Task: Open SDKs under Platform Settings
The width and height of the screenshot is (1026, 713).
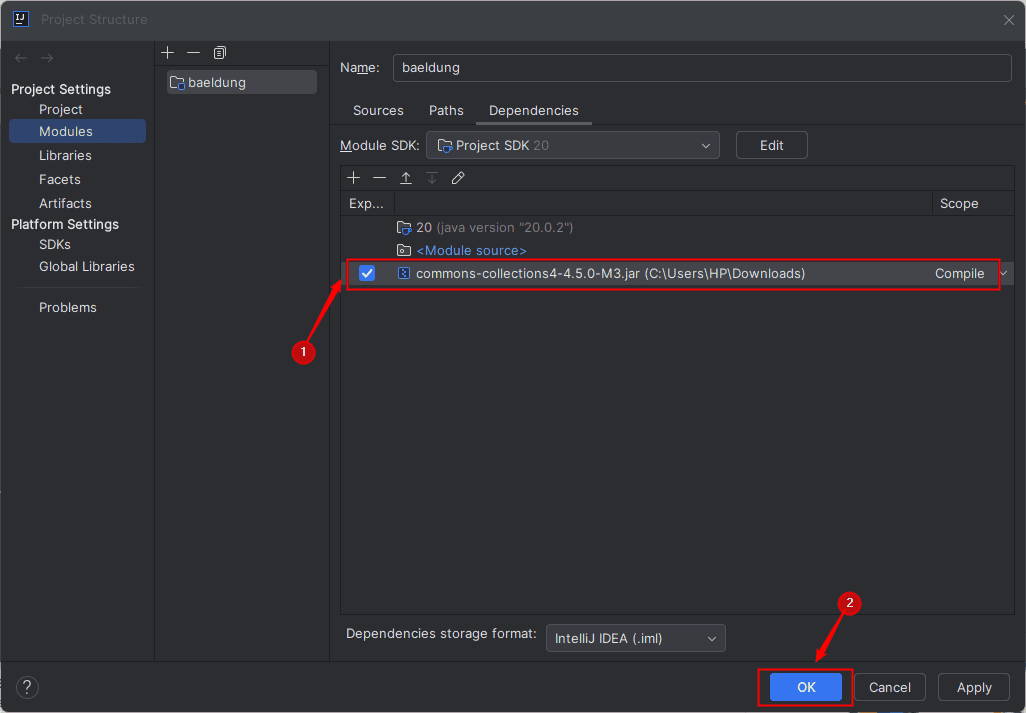Action: [55, 244]
